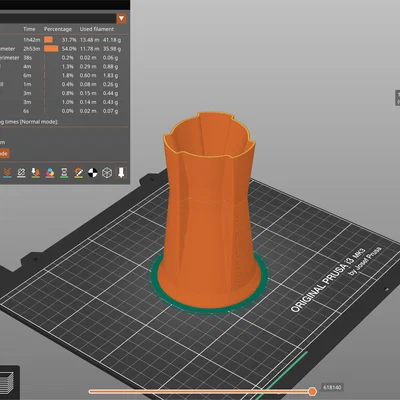Toggle tool changes icon in legend toolbar
Viewport: 400px width, 400px height.
[36, 173]
